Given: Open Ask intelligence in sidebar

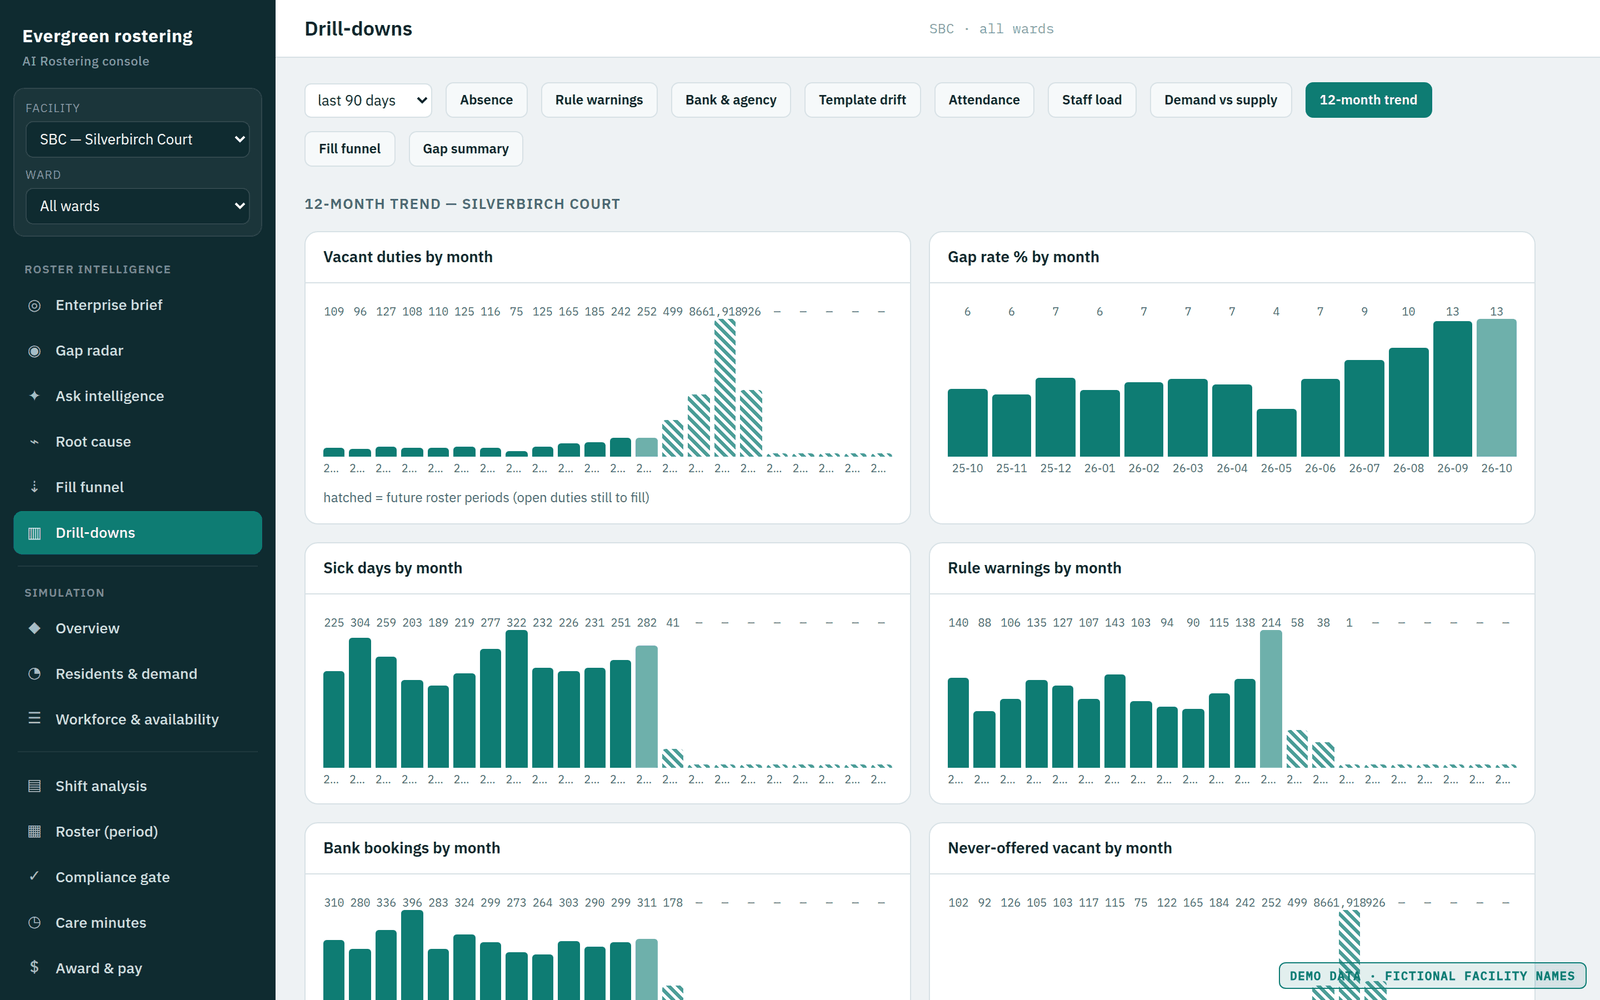Looking at the screenshot, I should (x=138, y=396).
